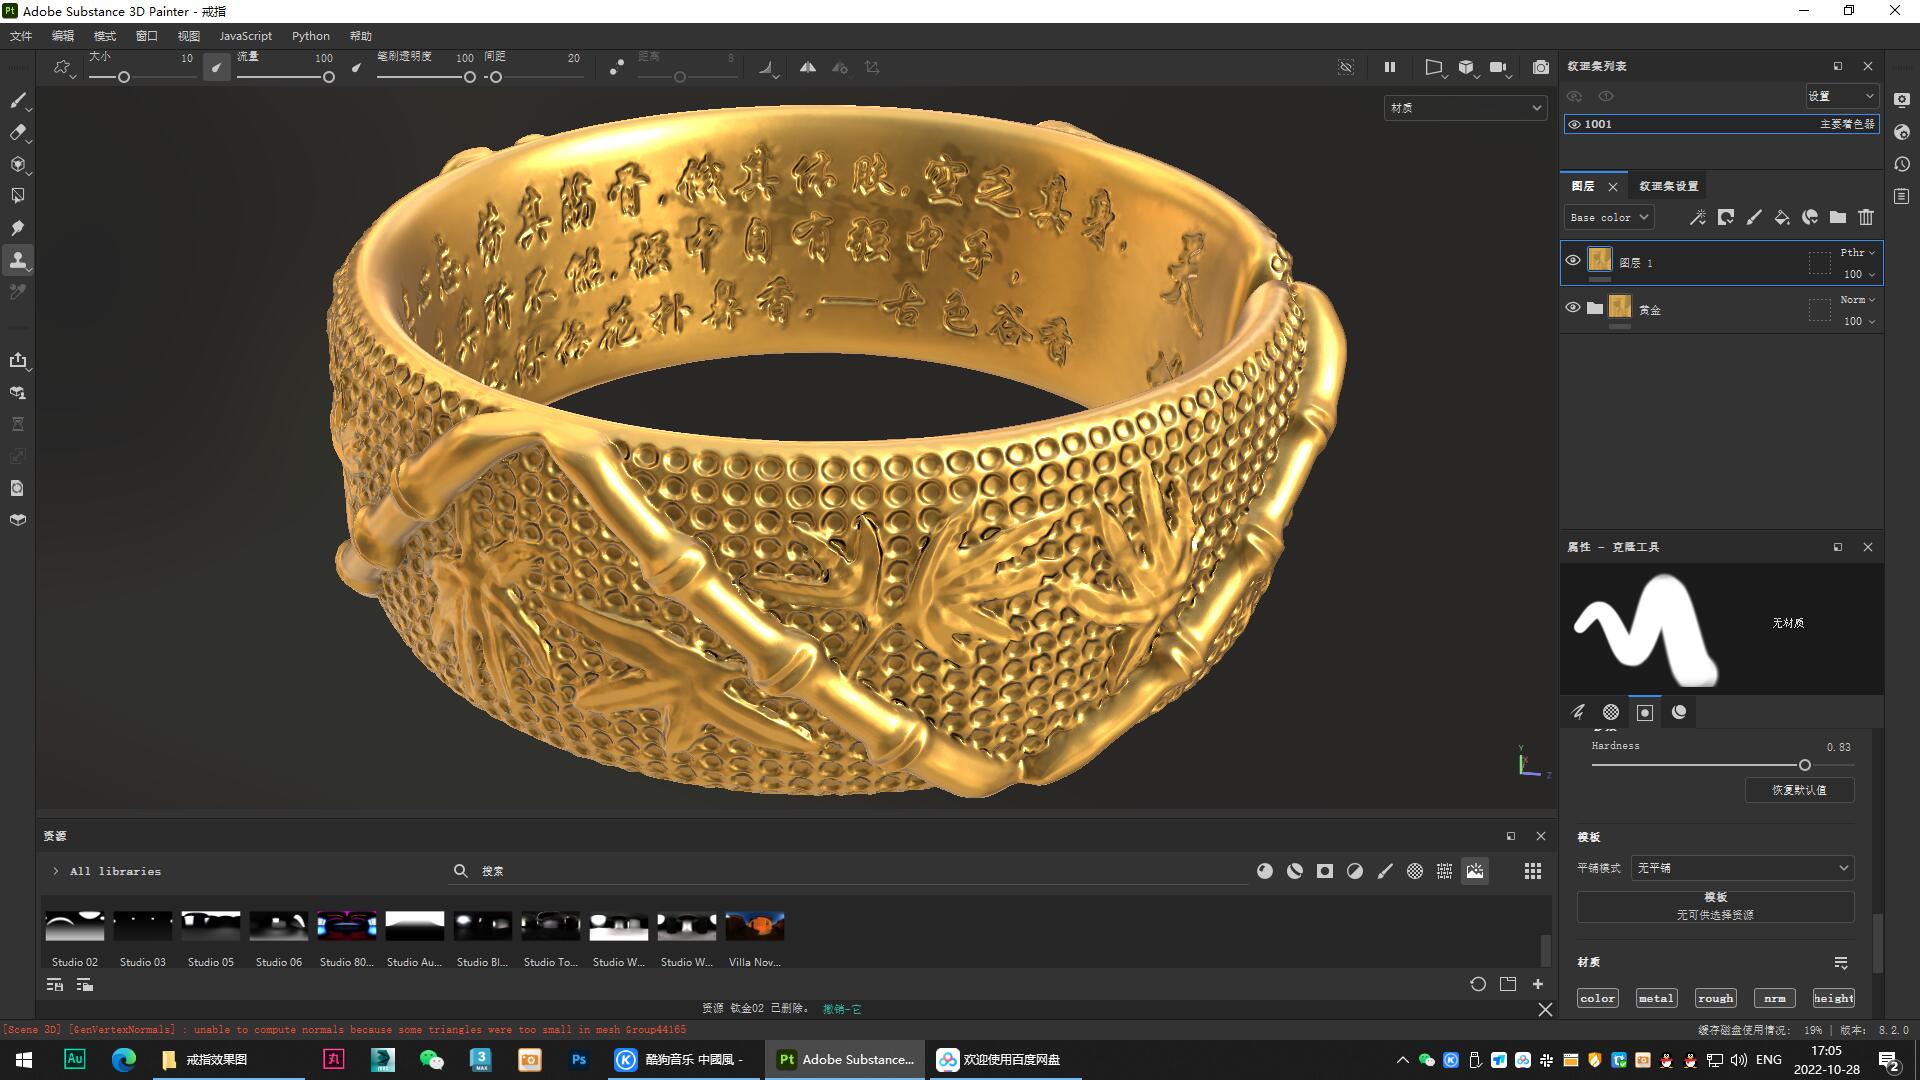Hide the 图层 1 layer
1920x1080 pixels.
coord(1573,262)
